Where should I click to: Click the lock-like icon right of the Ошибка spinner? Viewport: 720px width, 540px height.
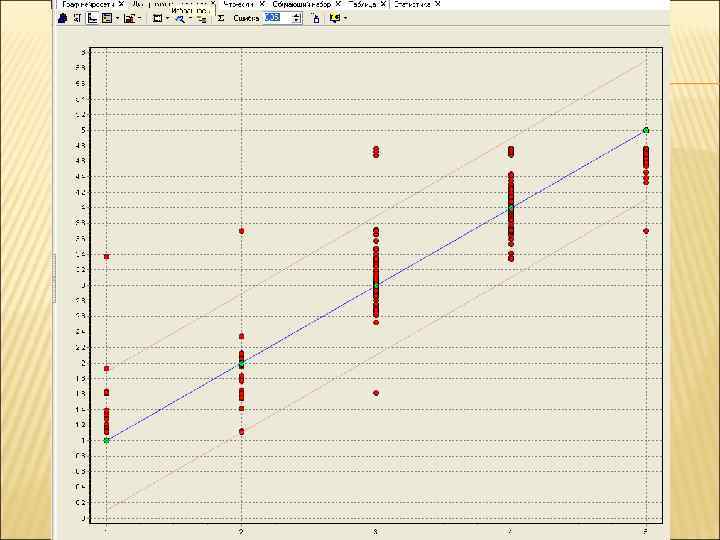[x=315, y=18]
